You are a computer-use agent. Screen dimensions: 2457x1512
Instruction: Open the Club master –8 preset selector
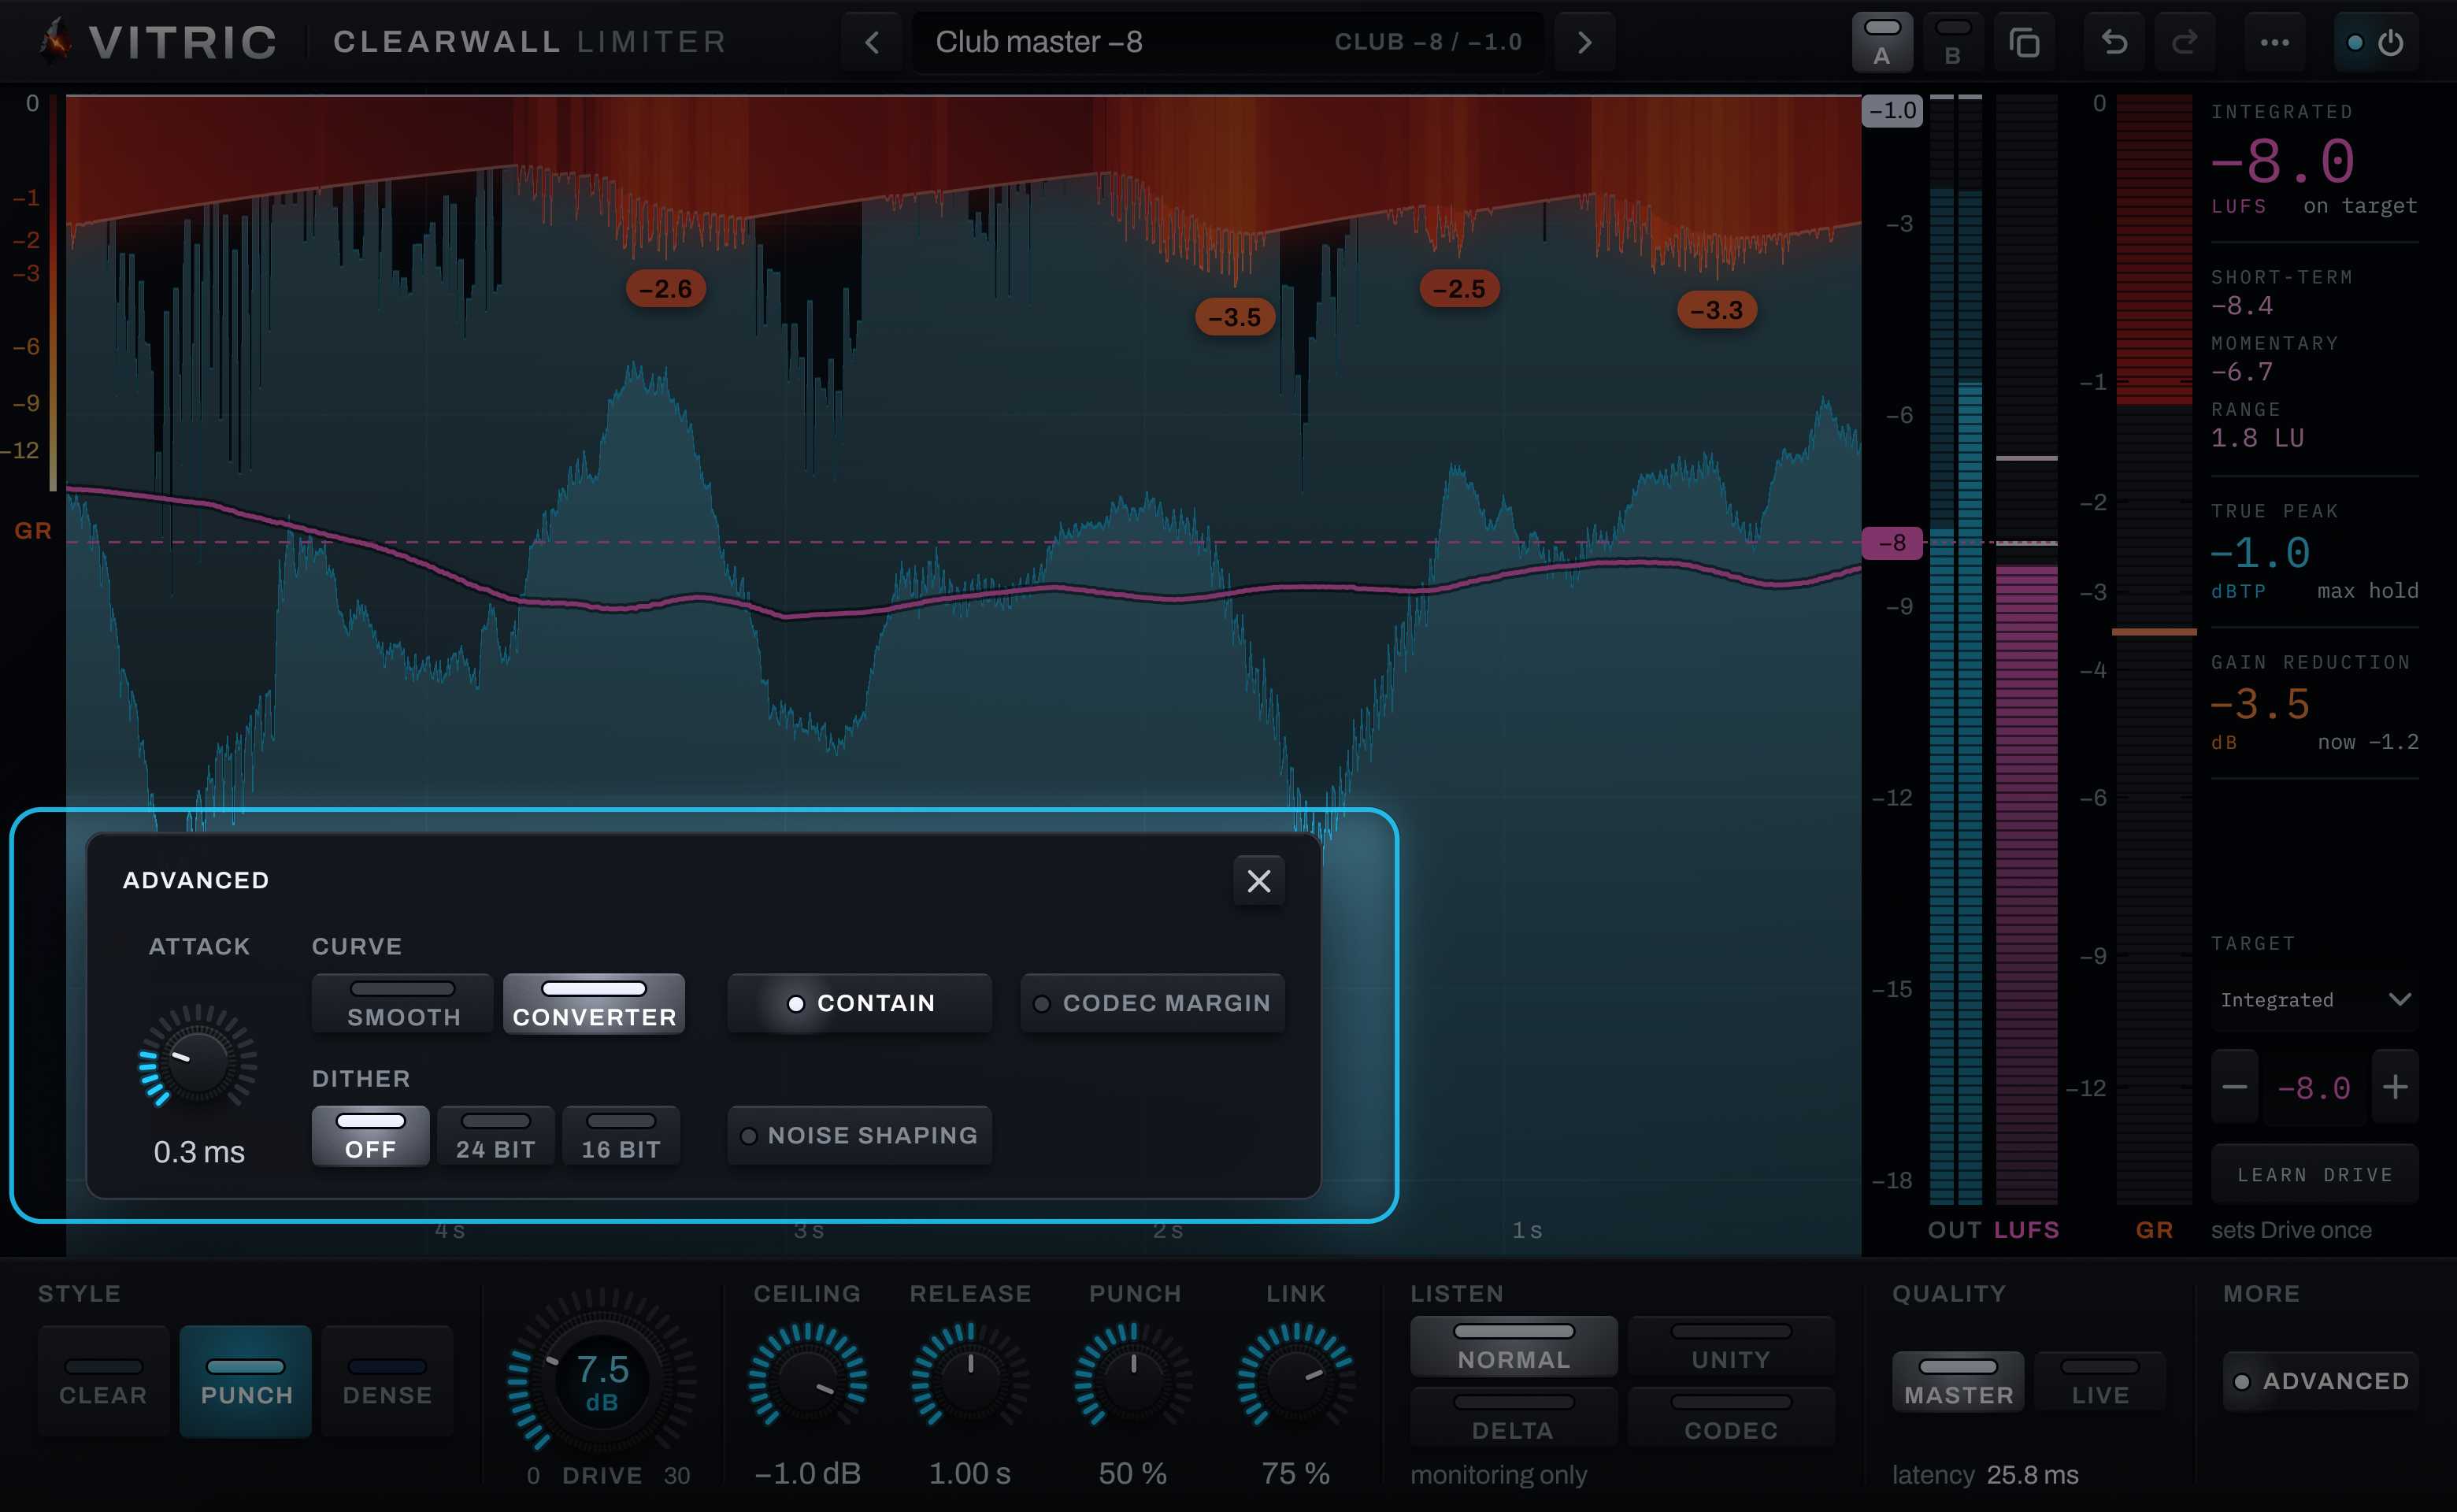1228,42
